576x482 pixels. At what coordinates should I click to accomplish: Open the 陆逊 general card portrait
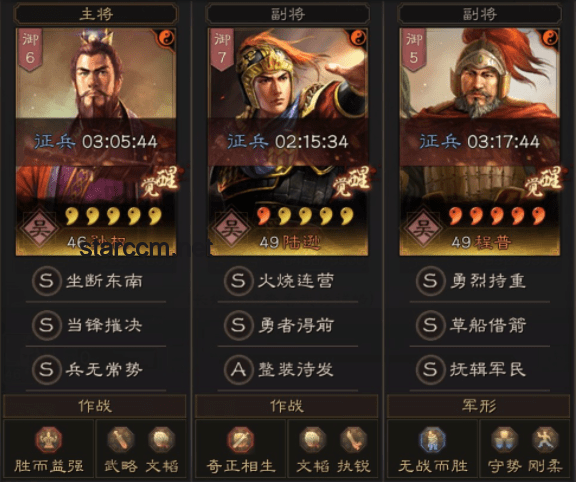pyautogui.click(x=288, y=142)
